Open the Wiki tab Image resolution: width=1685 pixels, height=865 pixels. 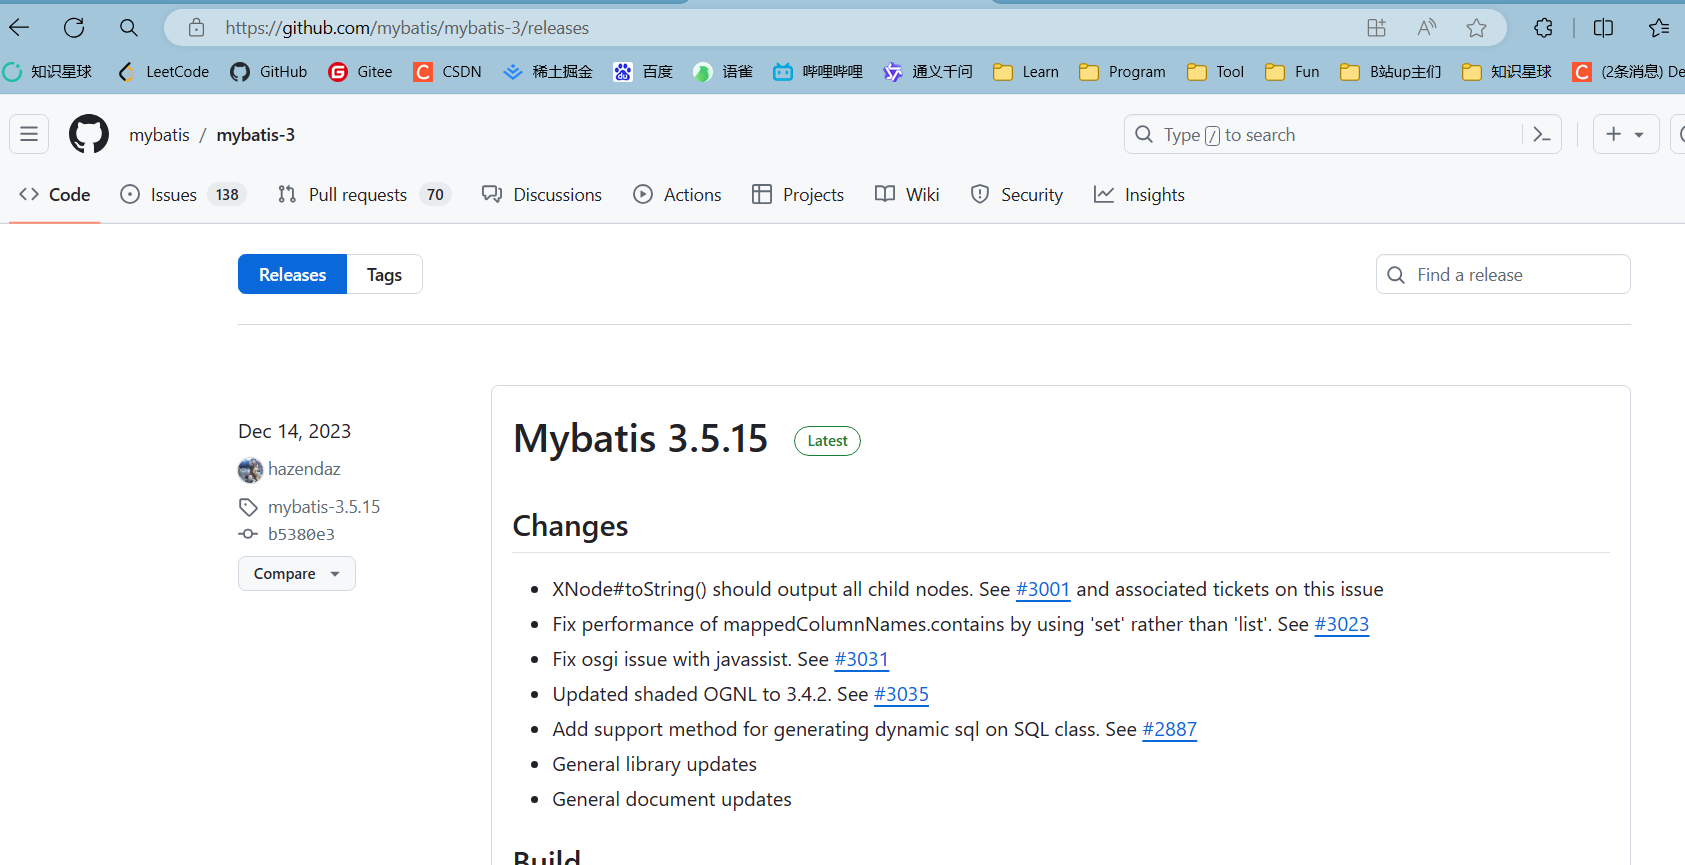[x=907, y=195]
